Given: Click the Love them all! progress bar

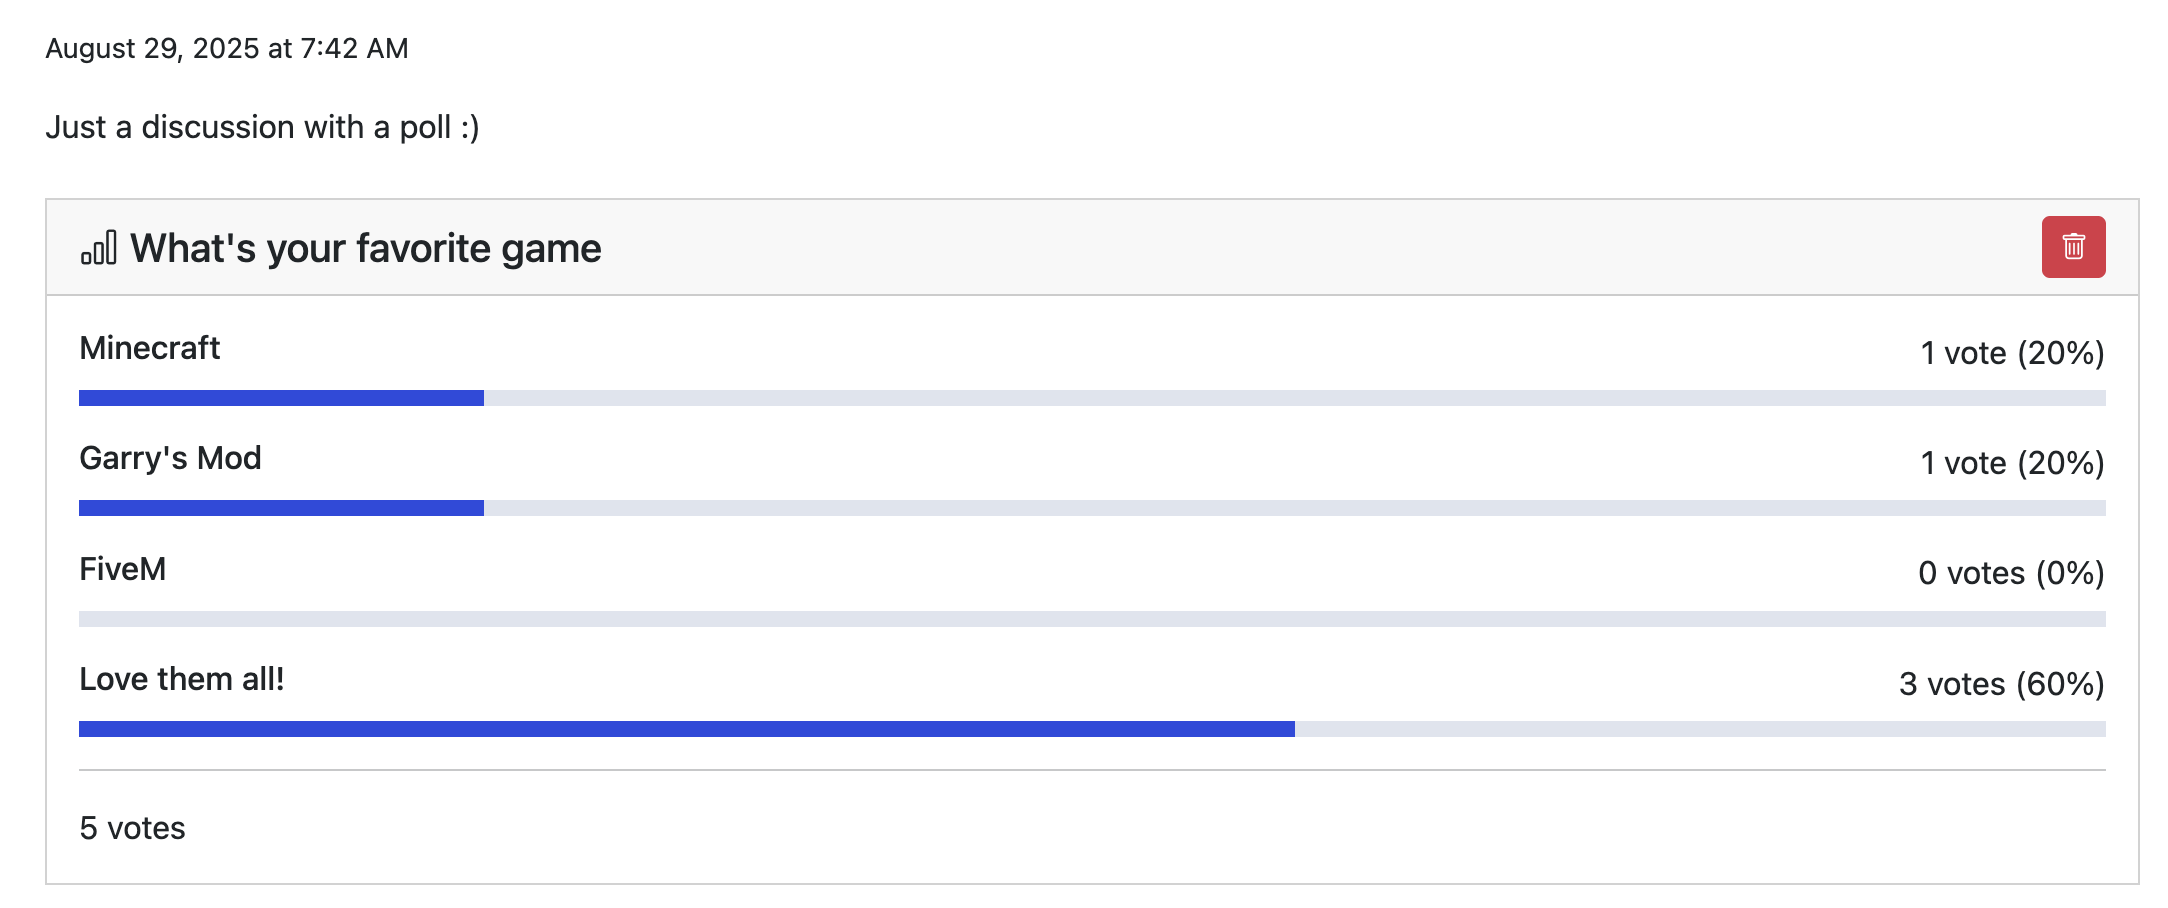Looking at the screenshot, I should pyautogui.click(x=1092, y=729).
